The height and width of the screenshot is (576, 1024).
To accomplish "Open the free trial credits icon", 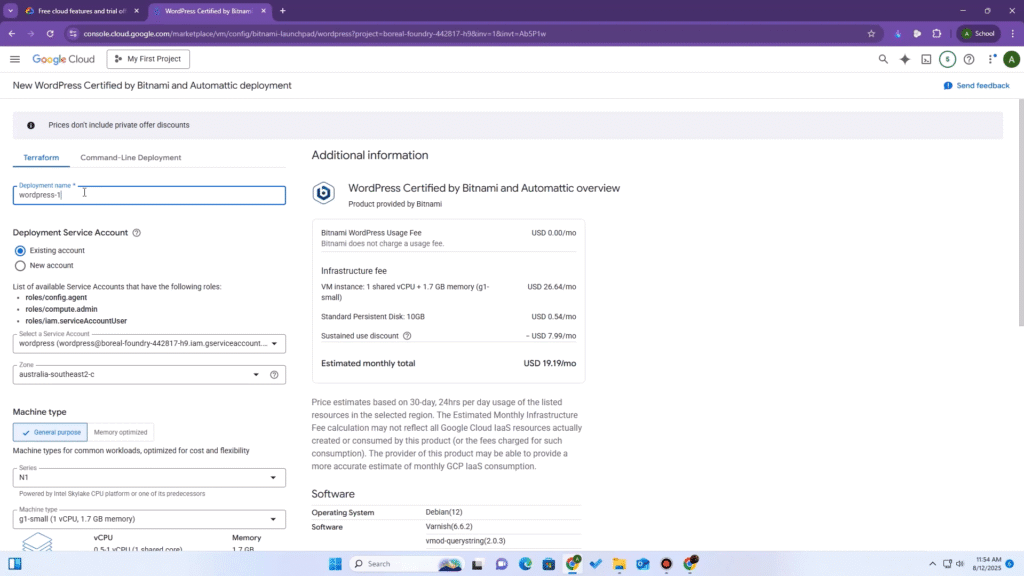I will tap(947, 59).
